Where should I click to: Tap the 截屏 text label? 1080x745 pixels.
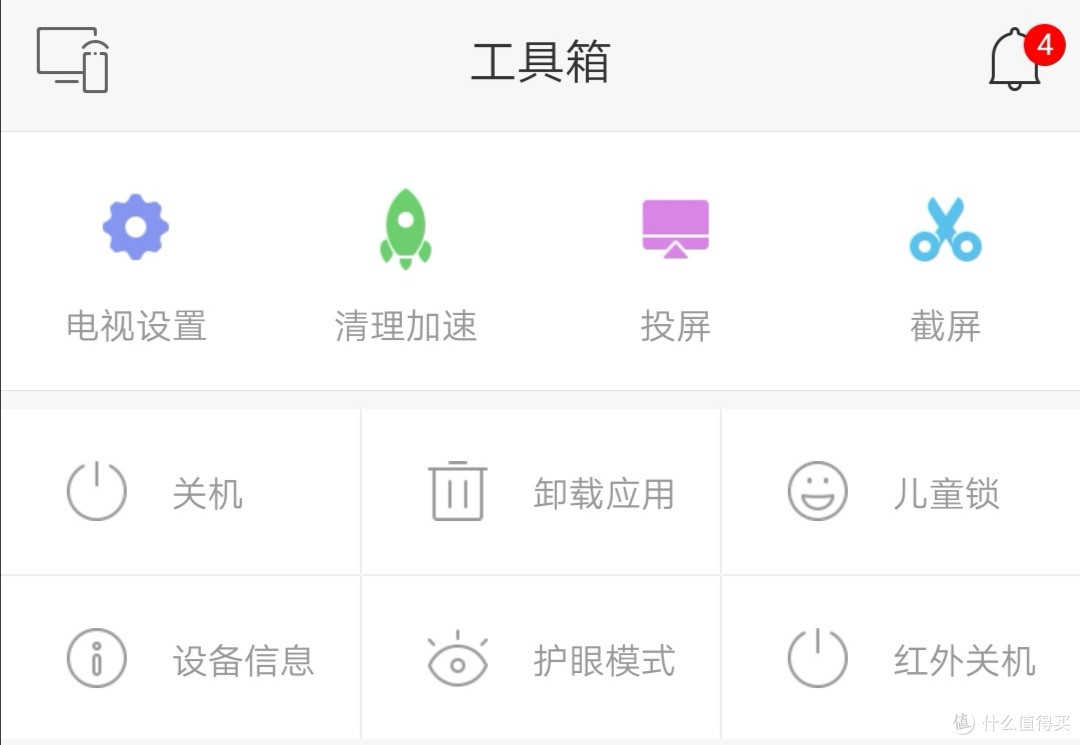[945, 326]
